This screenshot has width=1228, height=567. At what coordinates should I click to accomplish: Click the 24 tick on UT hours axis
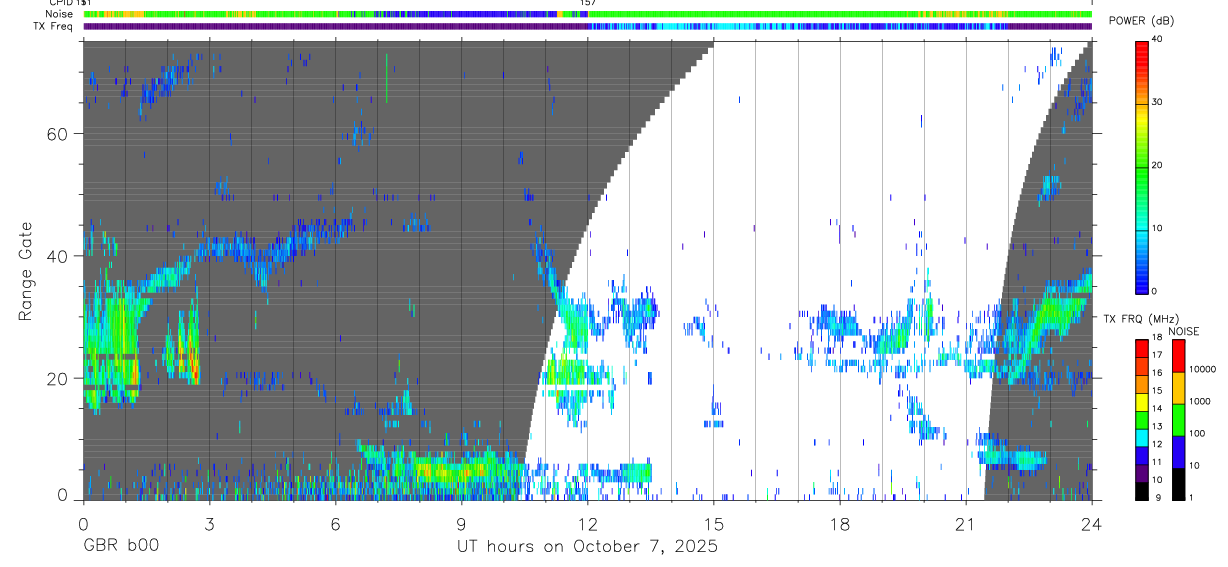pos(1092,524)
